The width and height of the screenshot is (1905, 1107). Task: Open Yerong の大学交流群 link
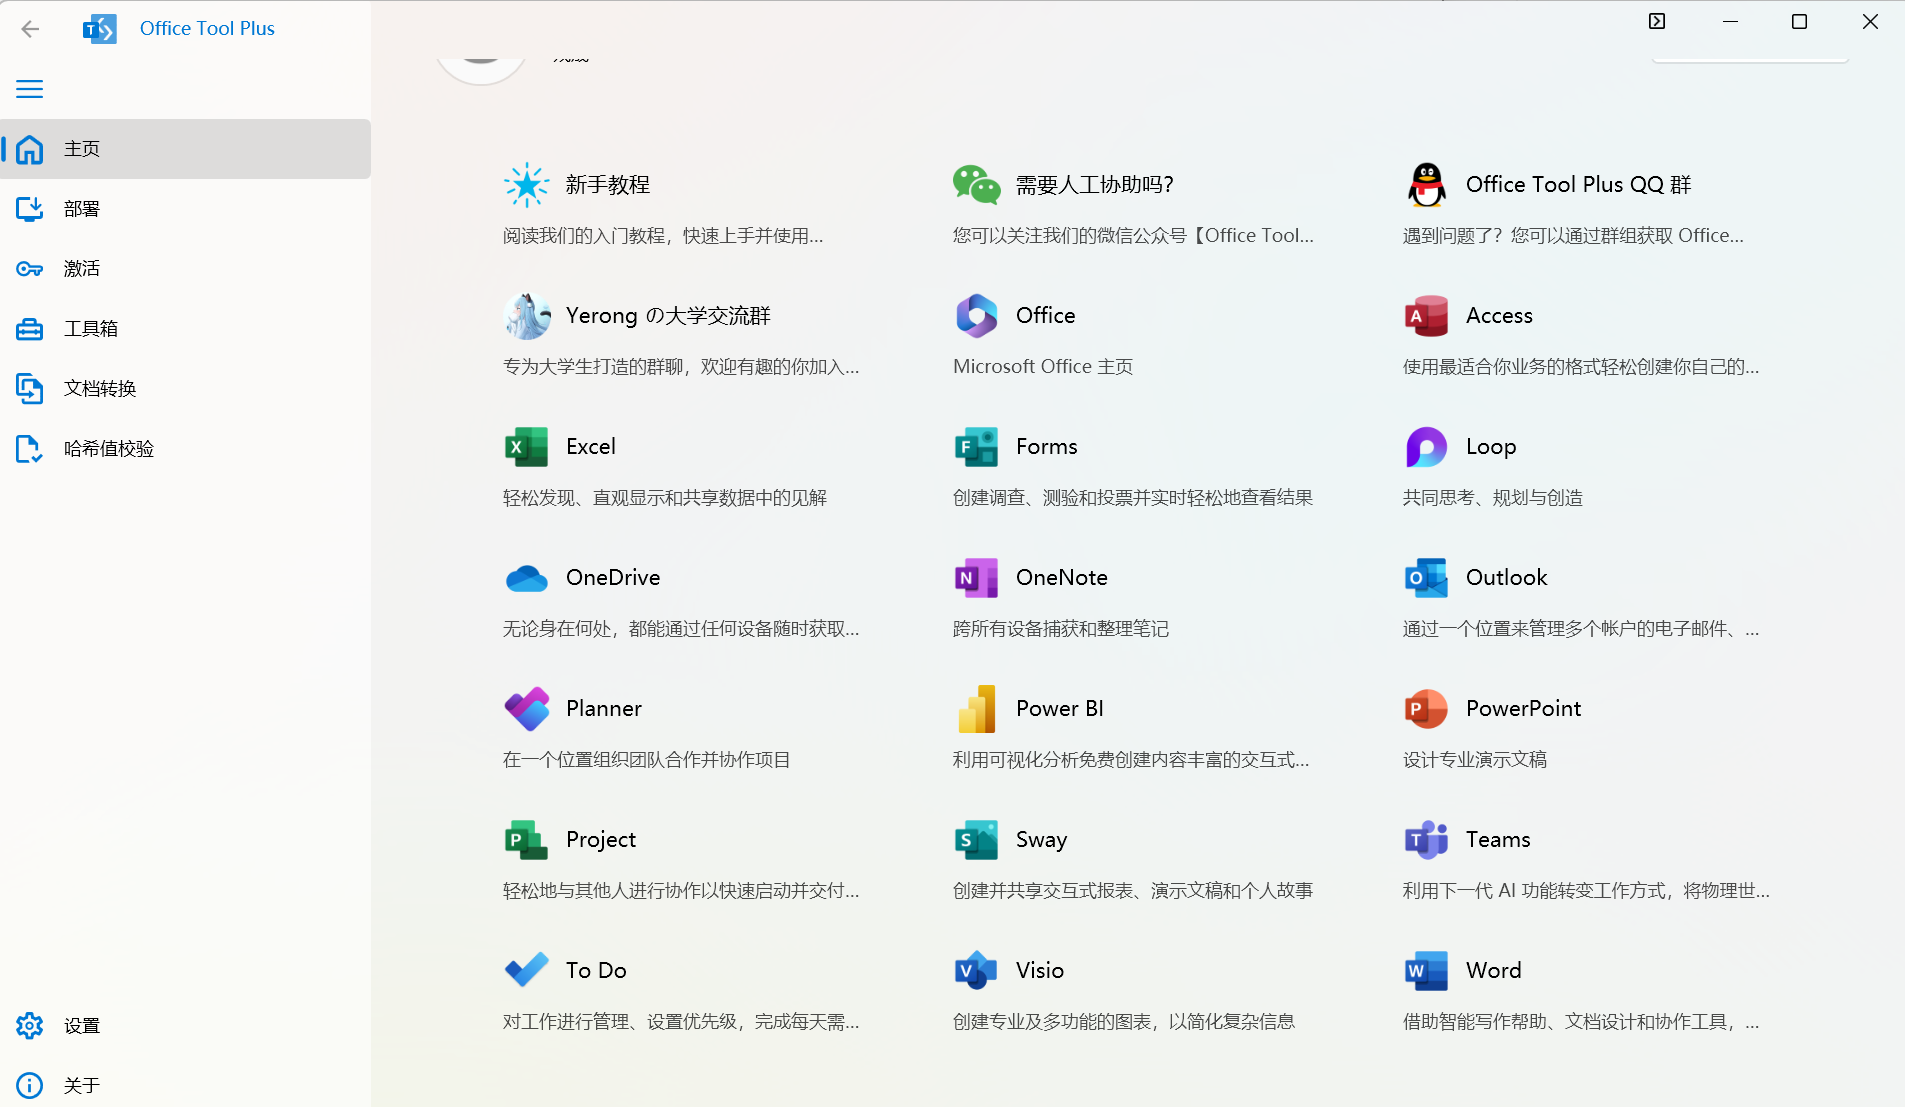[668, 316]
